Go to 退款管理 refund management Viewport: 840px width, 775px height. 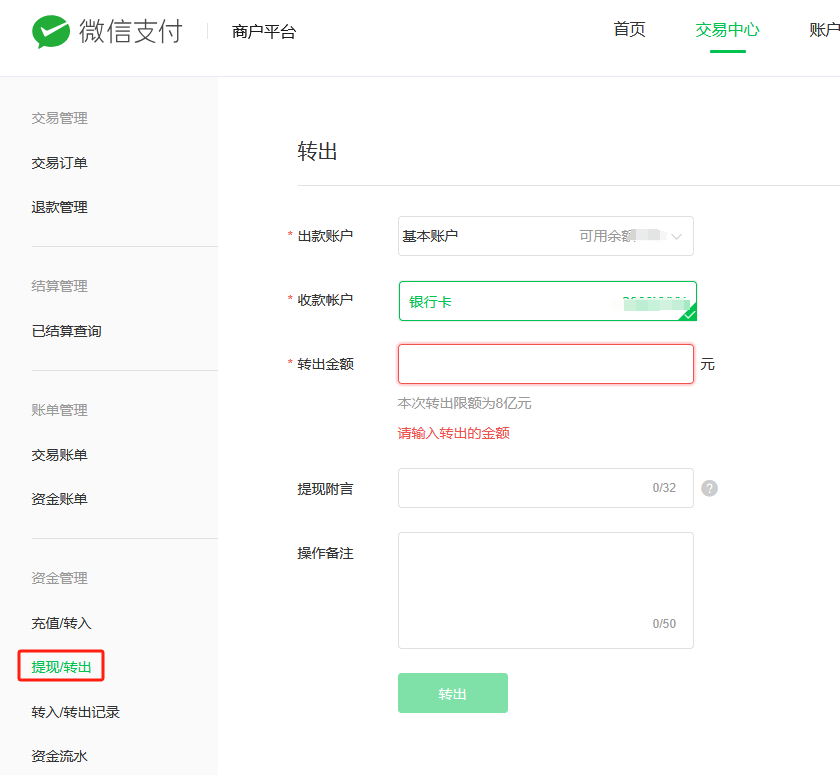coord(63,207)
